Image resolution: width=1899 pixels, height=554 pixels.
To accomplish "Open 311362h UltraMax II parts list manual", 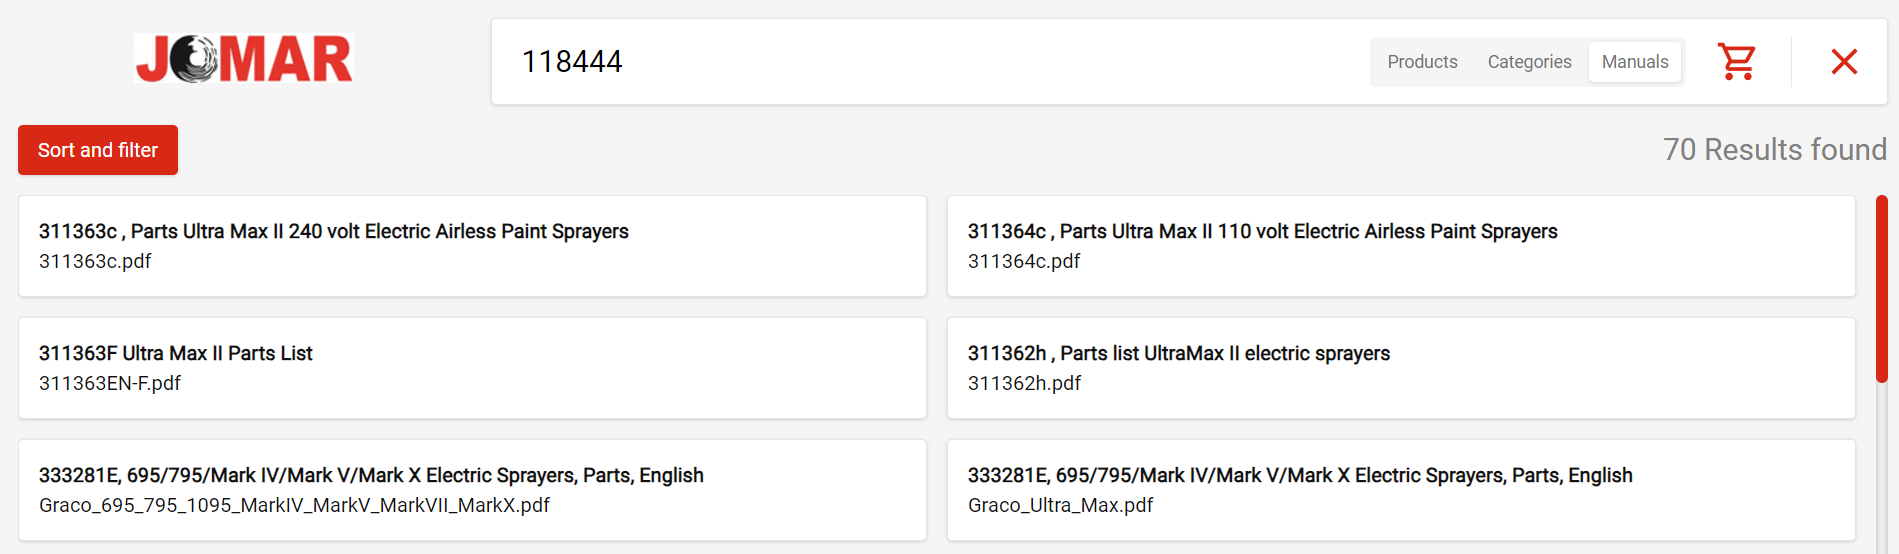I will [x=1401, y=368].
